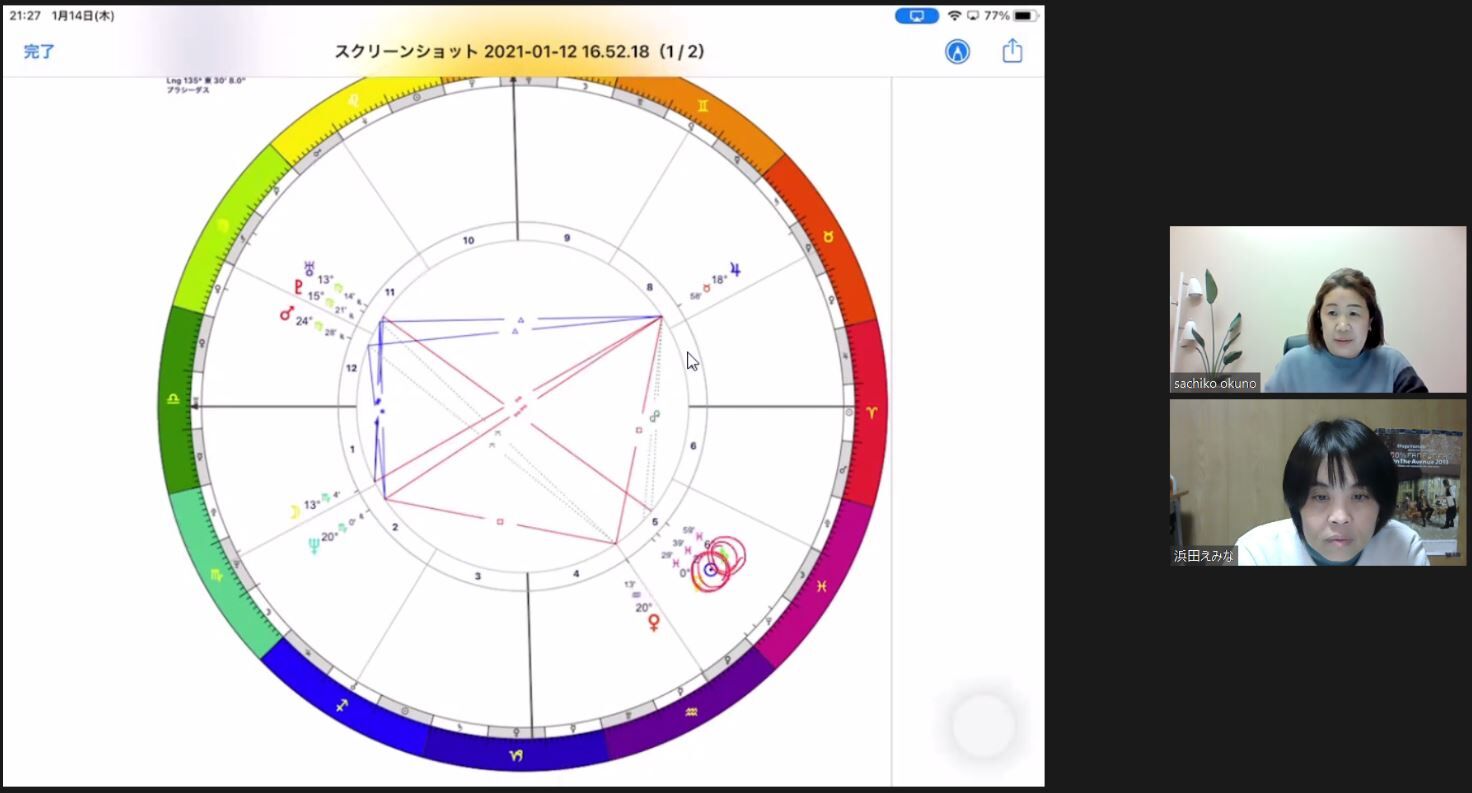The width and height of the screenshot is (1472, 793).
Task: Click the 浜田えみな name label
Action: [1204, 556]
